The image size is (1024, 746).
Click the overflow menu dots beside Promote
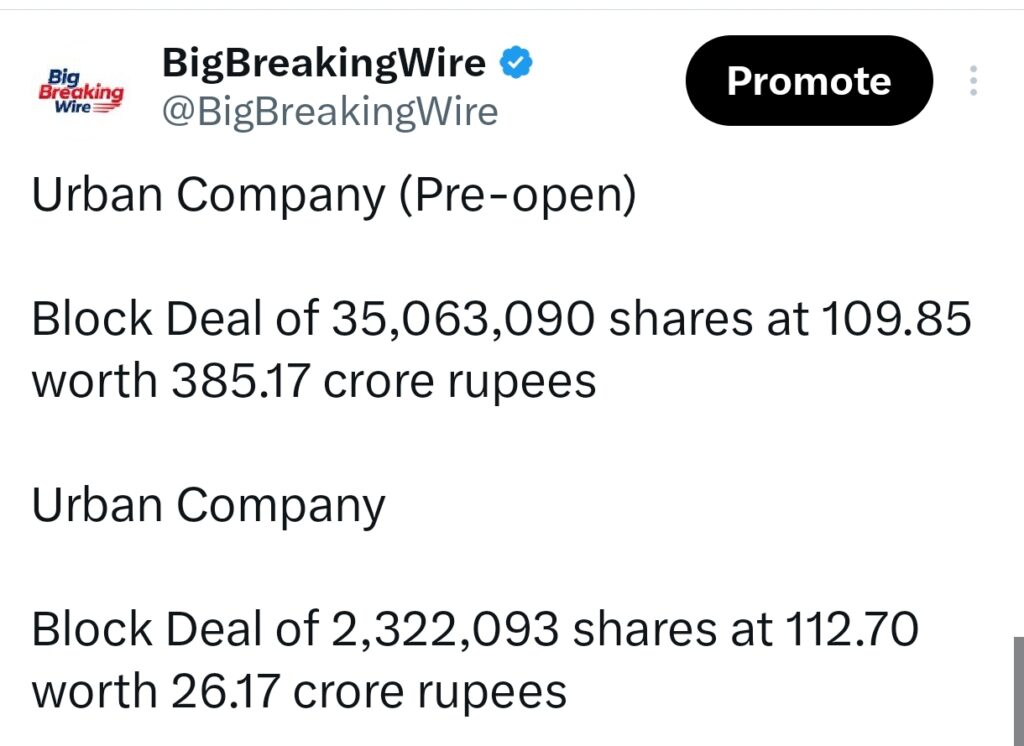point(972,80)
